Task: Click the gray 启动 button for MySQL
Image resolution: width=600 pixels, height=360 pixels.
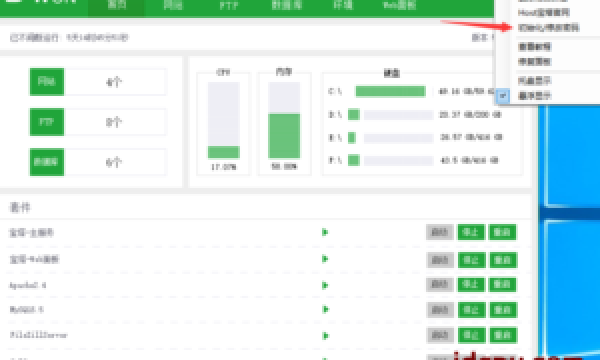Action: coord(440,310)
